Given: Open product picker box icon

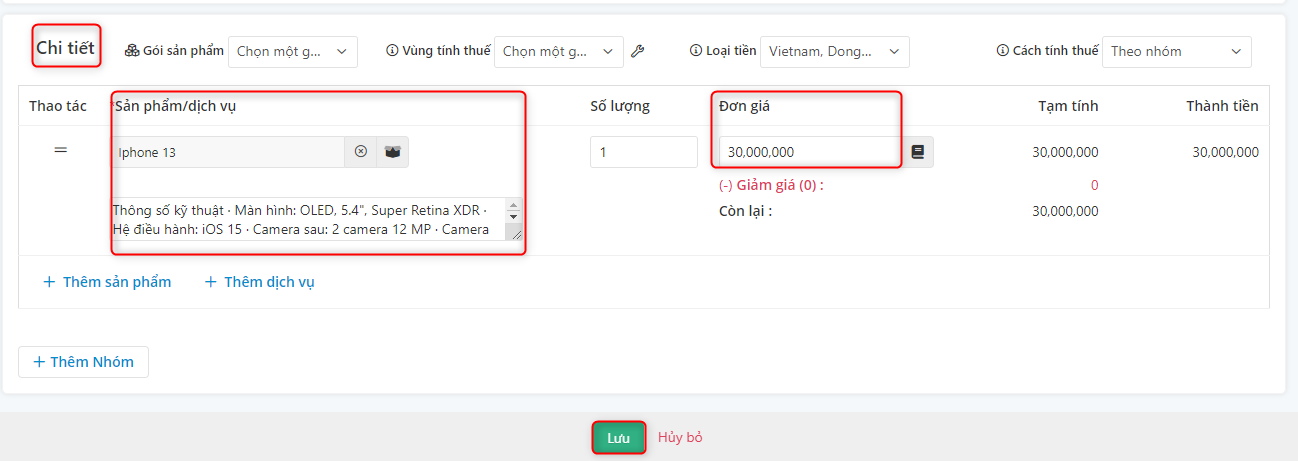Looking at the screenshot, I should pos(393,152).
